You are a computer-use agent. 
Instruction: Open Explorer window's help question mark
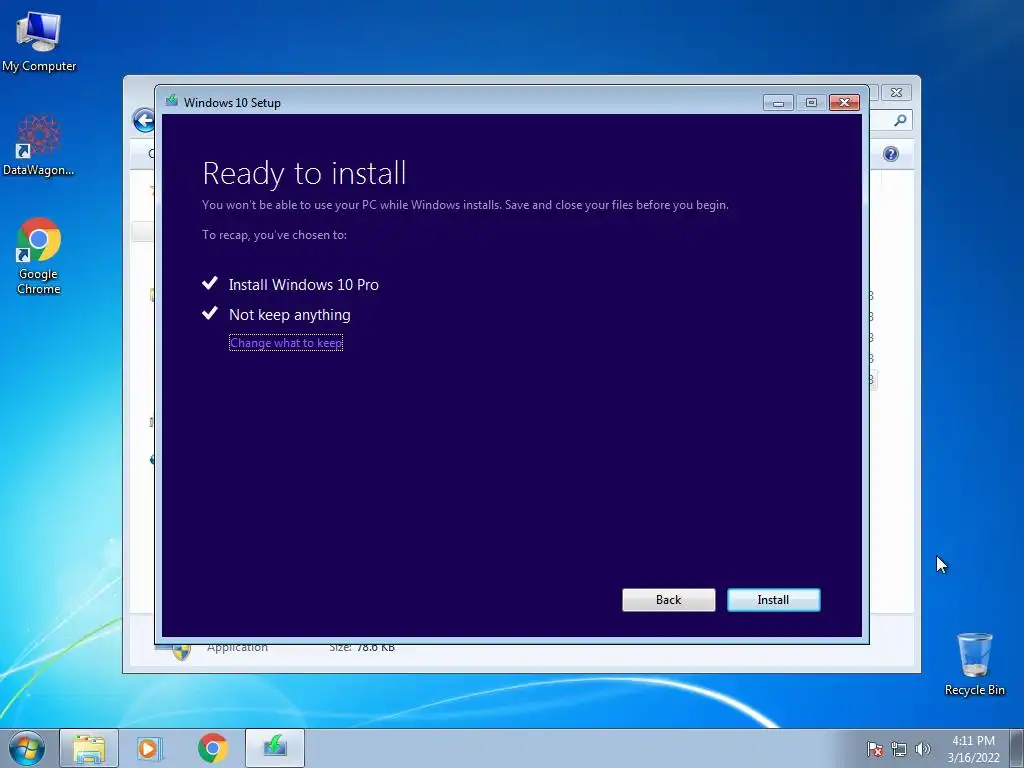[x=891, y=154]
